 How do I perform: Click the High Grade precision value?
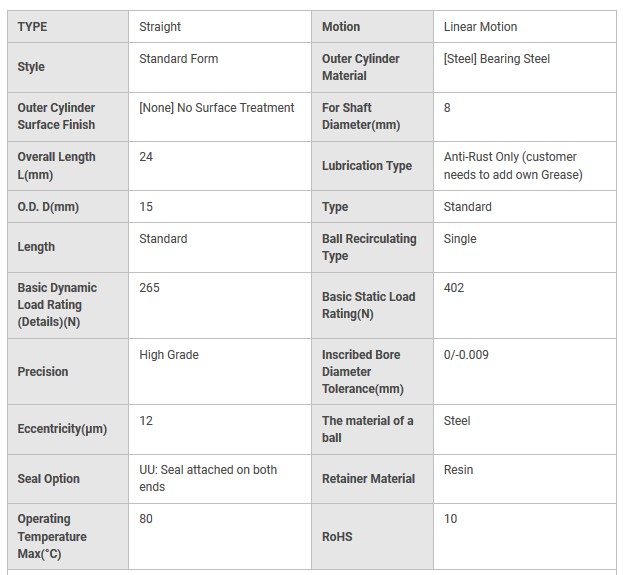pos(169,354)
